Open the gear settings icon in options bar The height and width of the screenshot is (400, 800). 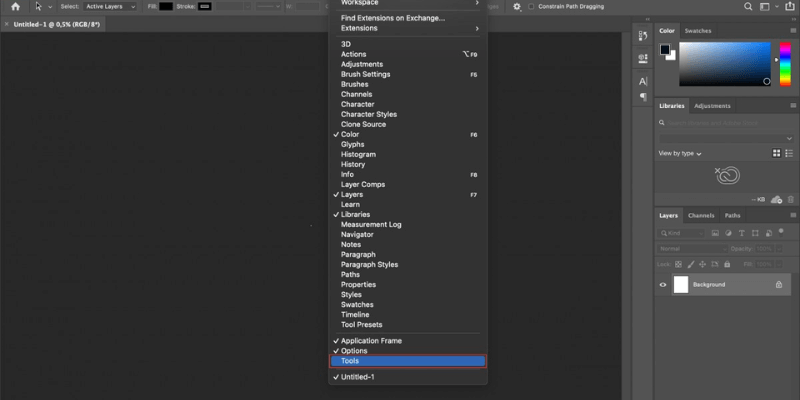[516, 6]
